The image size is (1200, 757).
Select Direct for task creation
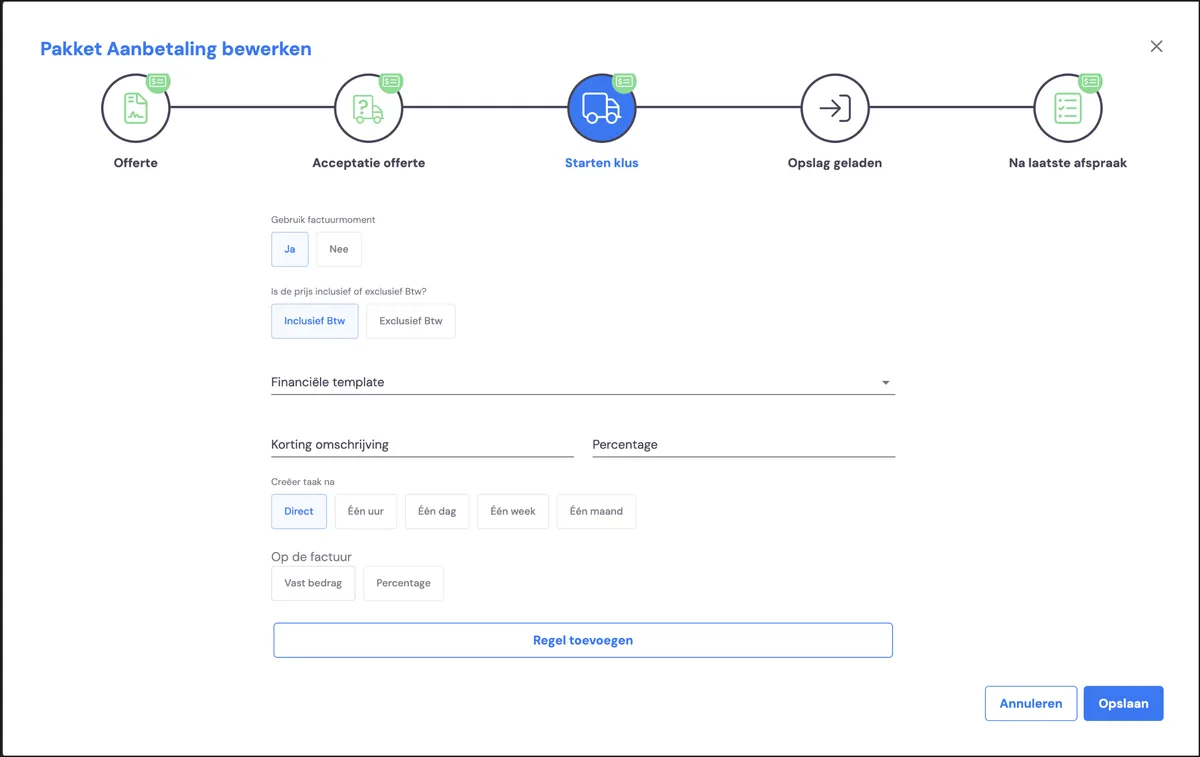click(x=299, y=511)
